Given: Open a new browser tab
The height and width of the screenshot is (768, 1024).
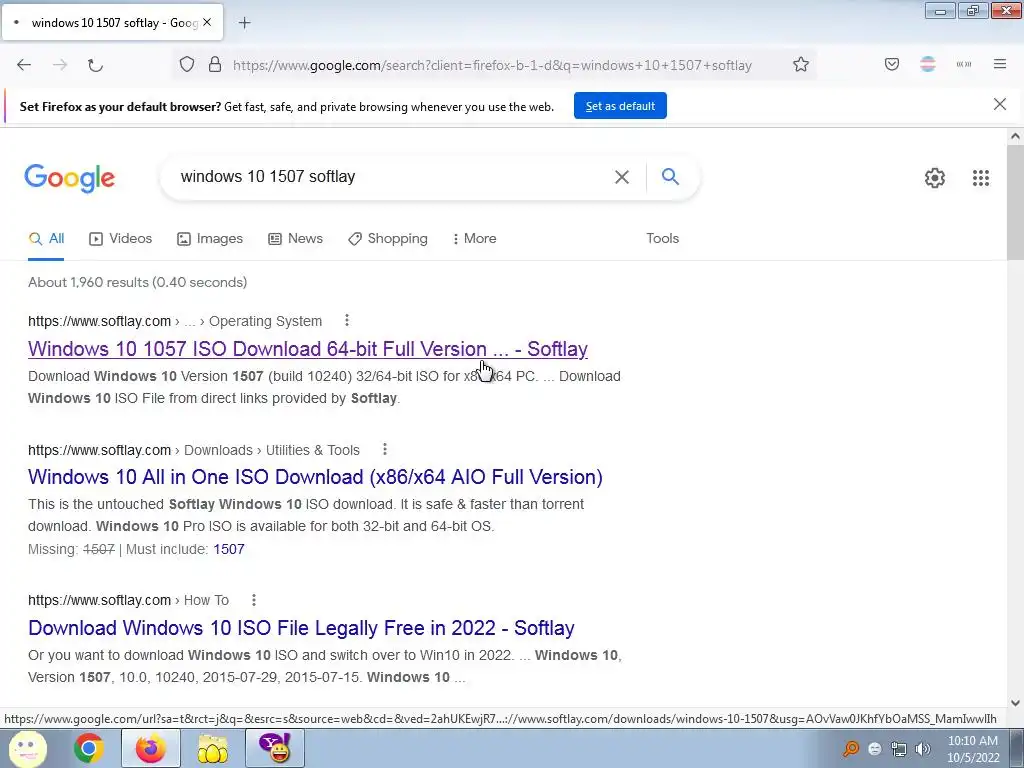Looking at the screenshot, I should (x=244, y=23).
